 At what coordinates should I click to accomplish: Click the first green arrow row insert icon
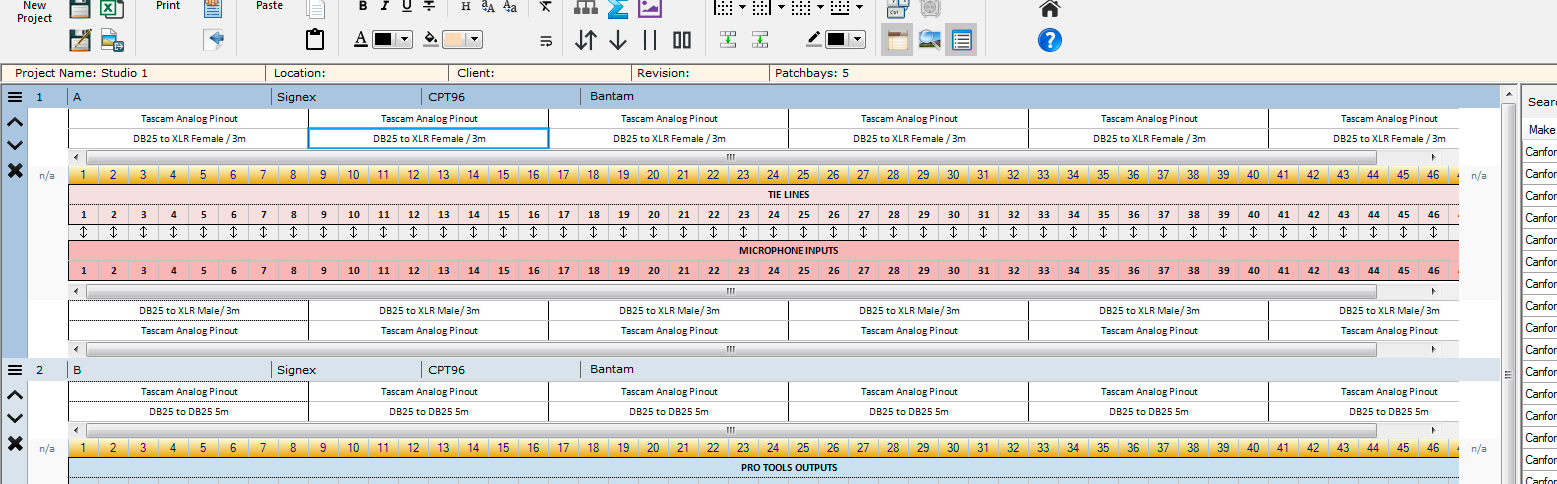coord(728,40)
